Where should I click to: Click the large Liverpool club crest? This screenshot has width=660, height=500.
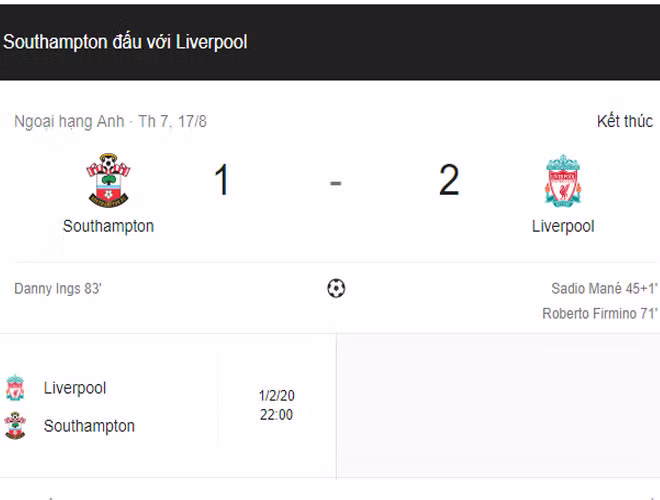(563, 181)
